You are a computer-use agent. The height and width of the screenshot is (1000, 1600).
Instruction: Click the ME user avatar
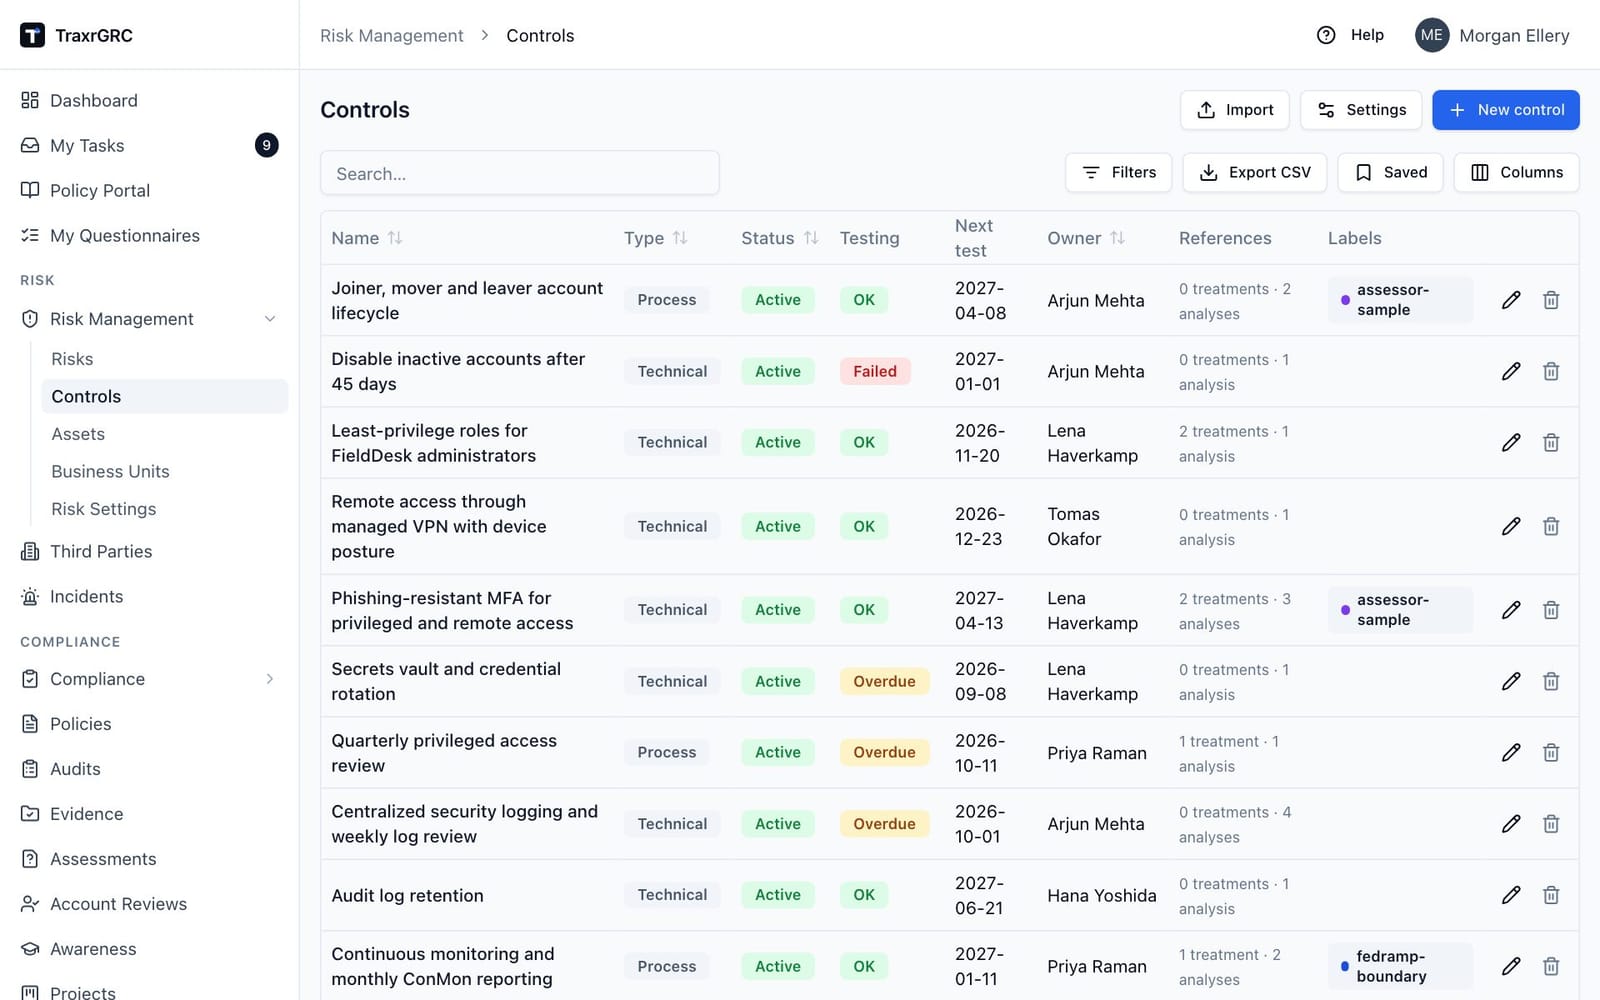(x=1432, y=35)
